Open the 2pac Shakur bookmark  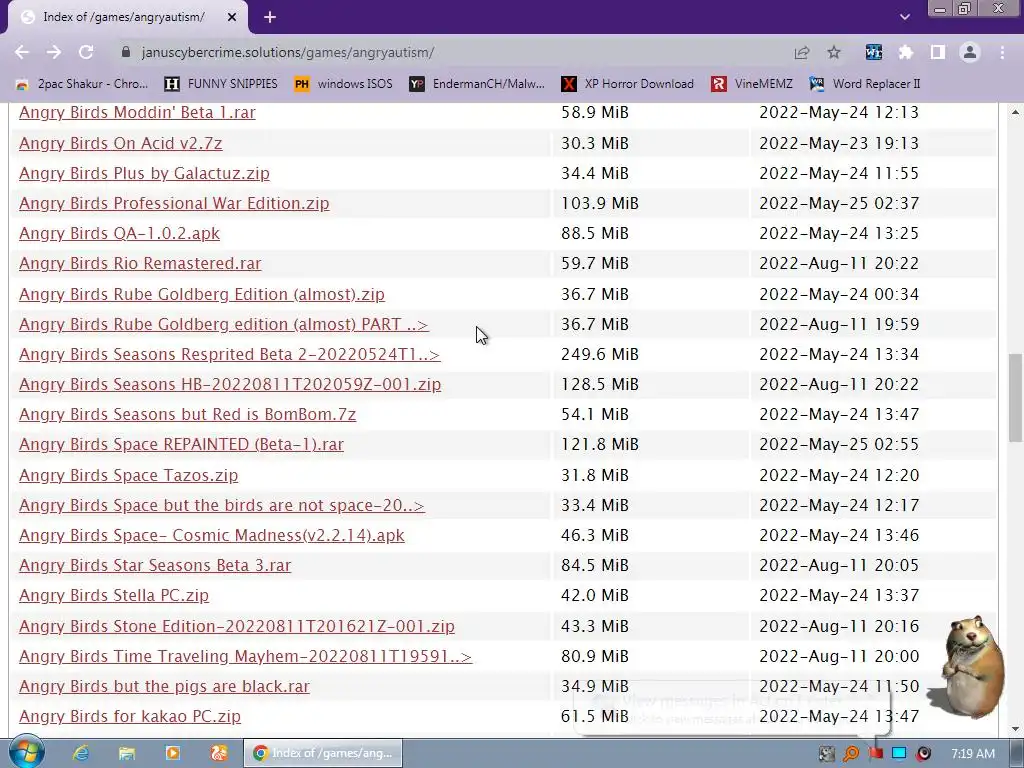(x=82, y=84)
